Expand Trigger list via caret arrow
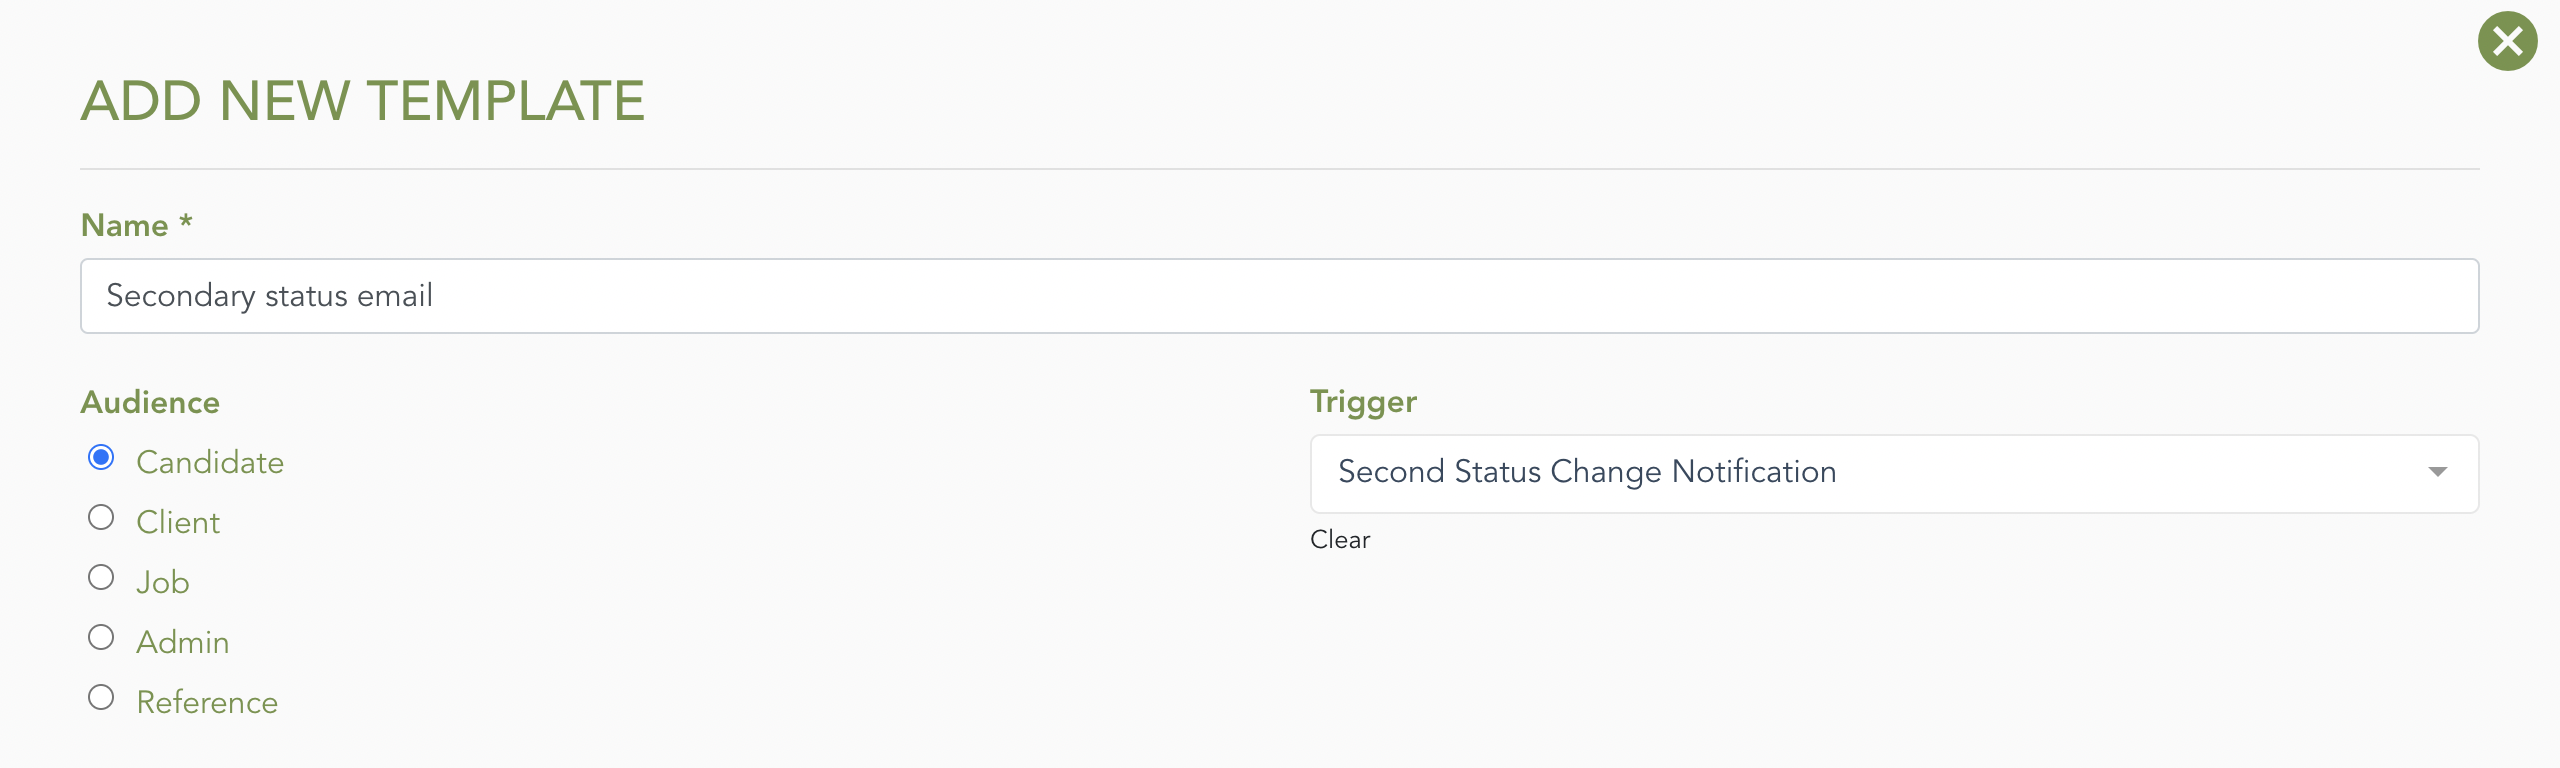 pyautogui.click(x=2437, y=472)
